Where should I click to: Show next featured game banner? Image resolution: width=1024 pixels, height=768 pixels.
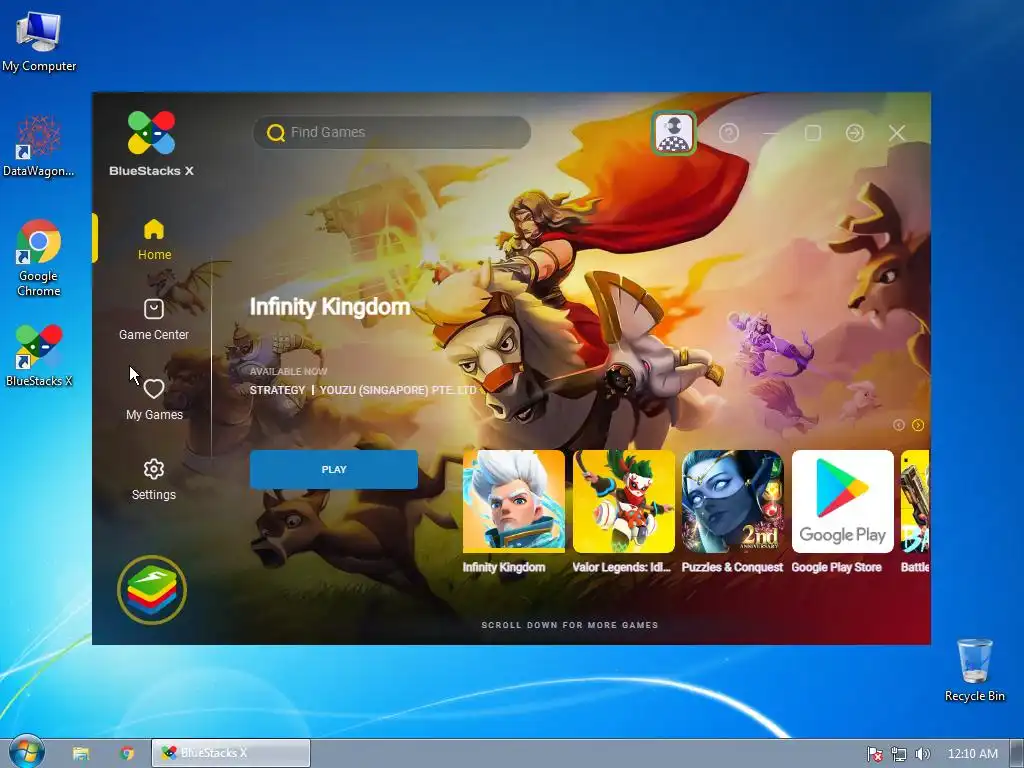[x=918, y=425]
